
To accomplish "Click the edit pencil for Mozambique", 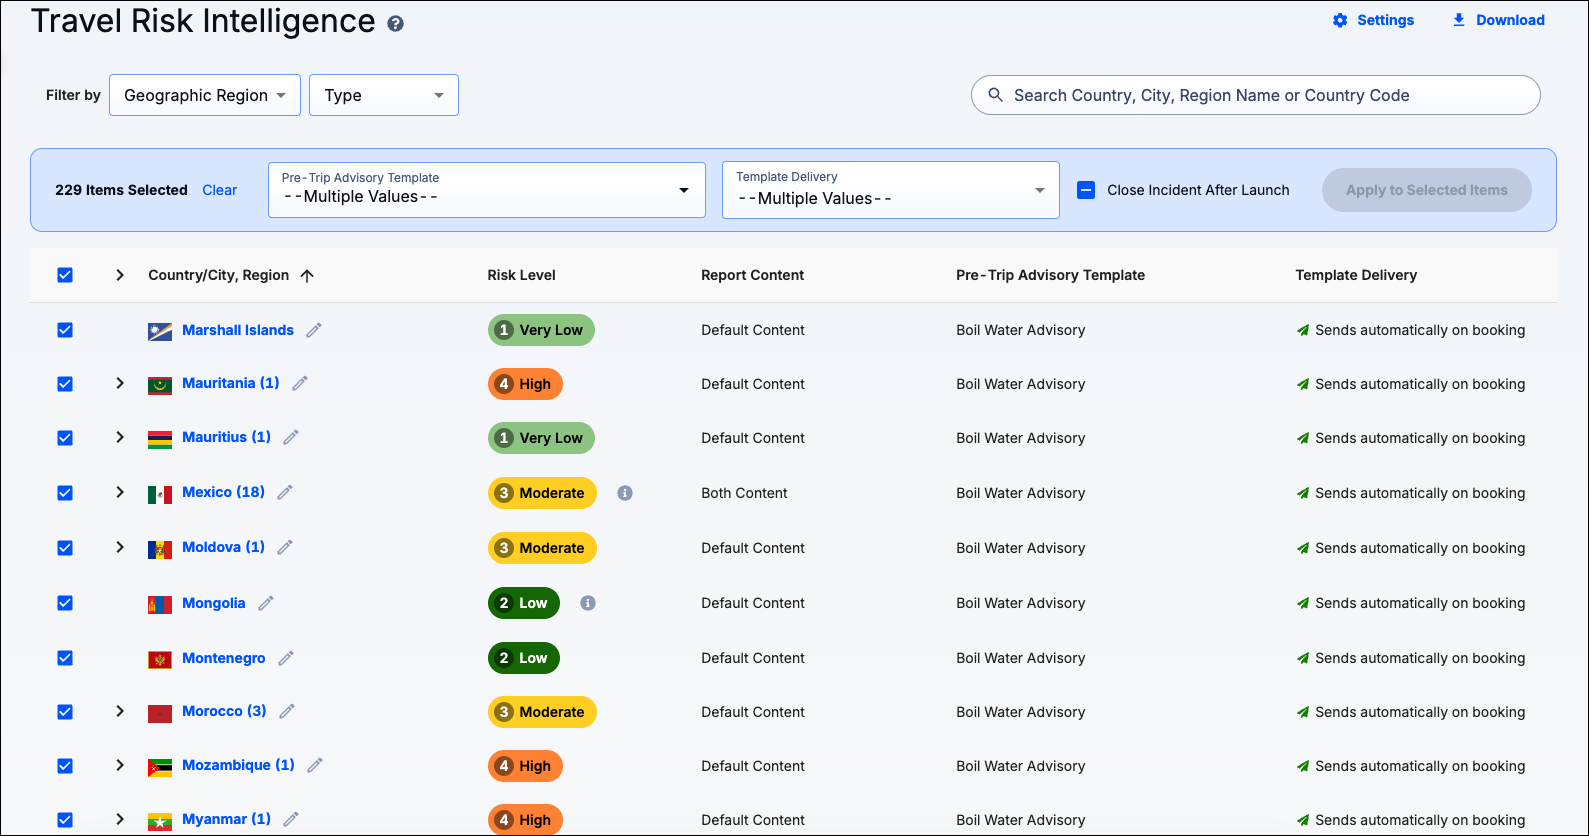I will [315, 765].
